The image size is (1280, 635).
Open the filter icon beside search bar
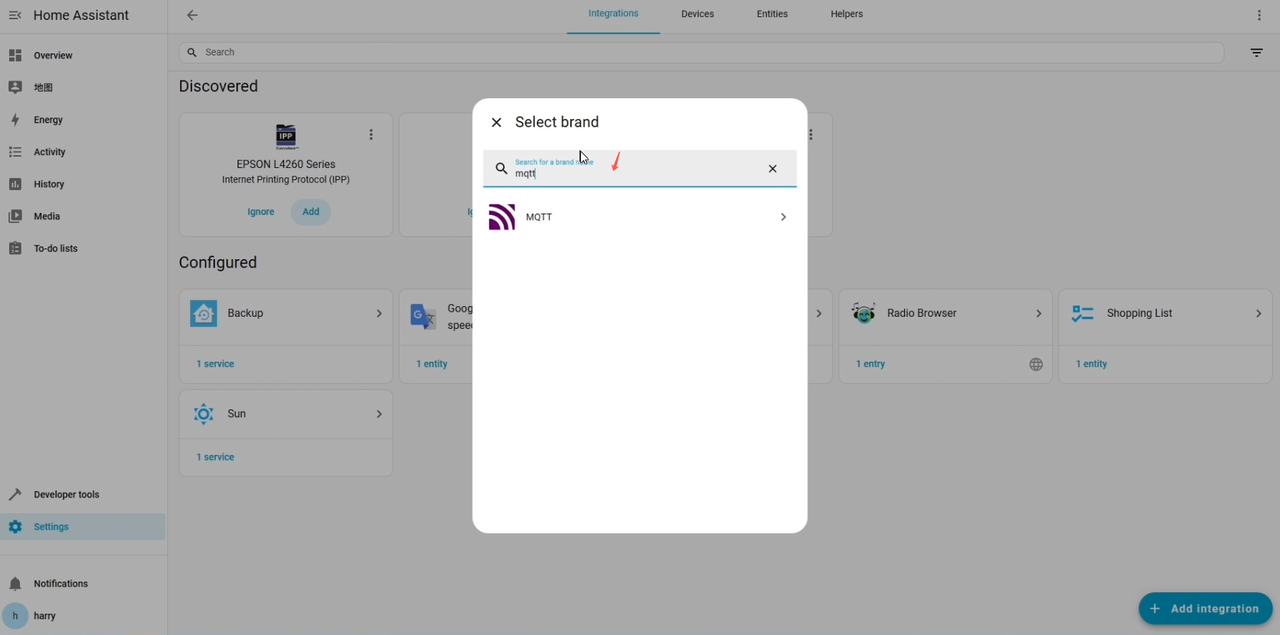click(x=1256, y=53)
